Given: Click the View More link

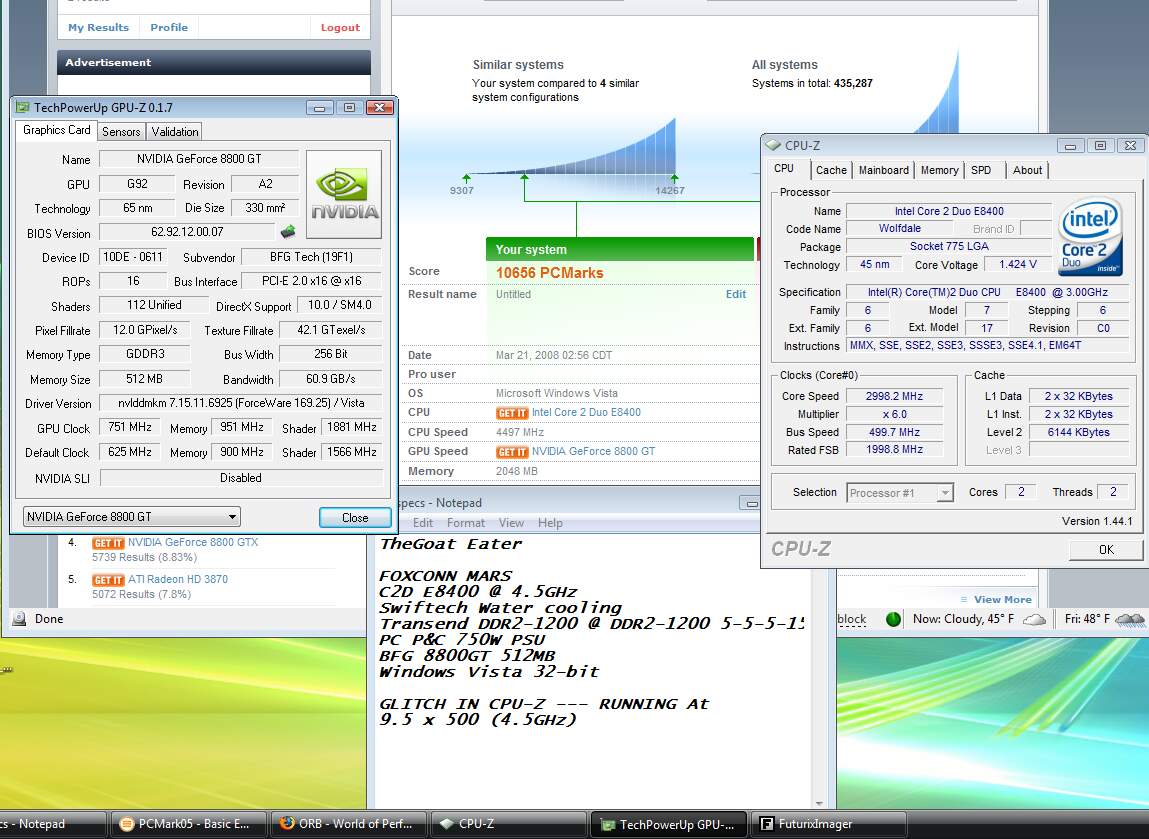Looking at the screenshot, I should pyautogui.click(x=1002, y=599).
